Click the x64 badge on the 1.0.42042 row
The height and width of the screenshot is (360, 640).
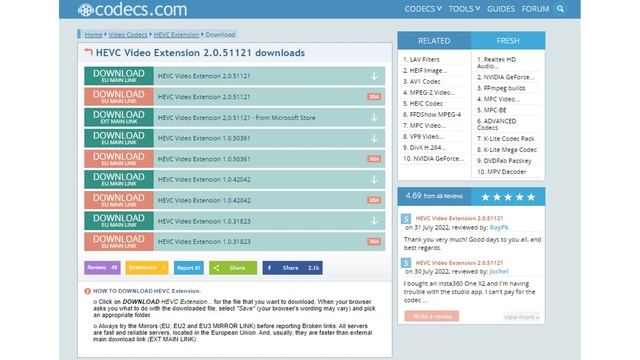374,200
